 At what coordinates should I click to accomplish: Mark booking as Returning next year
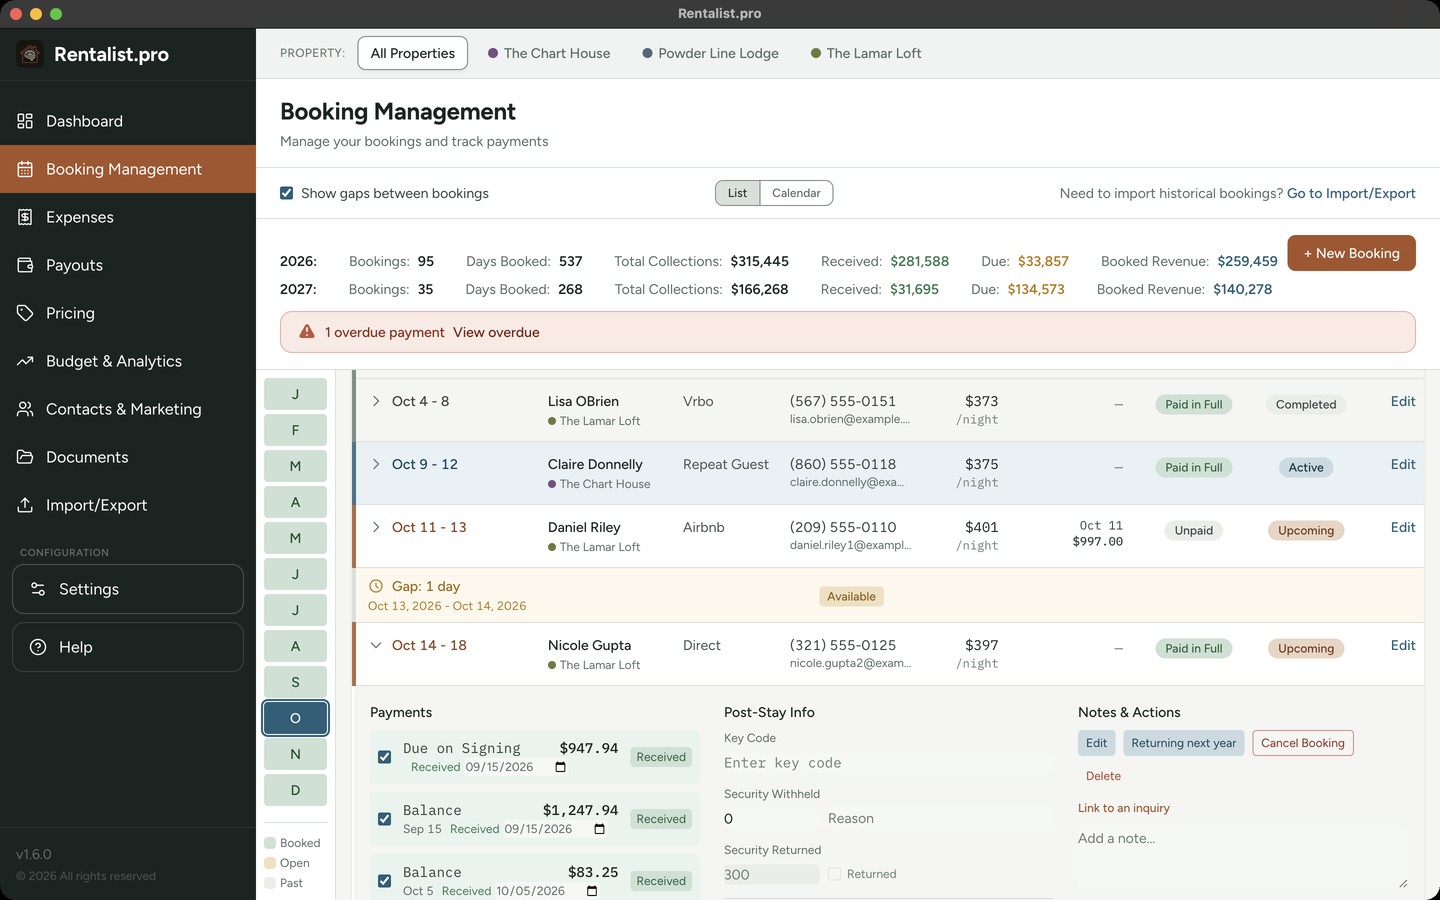click(x=1184, y=743)
